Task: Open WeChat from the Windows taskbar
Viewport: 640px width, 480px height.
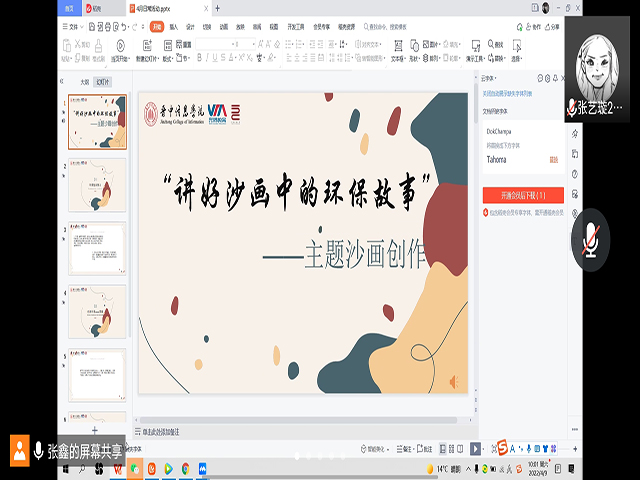Action: pyautogui.click(x=135, y=469)
